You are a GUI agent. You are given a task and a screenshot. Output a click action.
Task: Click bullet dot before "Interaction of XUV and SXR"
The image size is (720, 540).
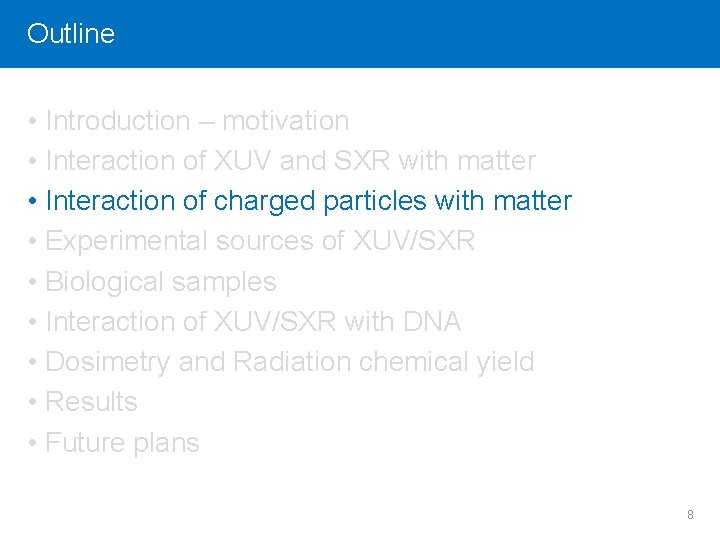pos(33,162)
